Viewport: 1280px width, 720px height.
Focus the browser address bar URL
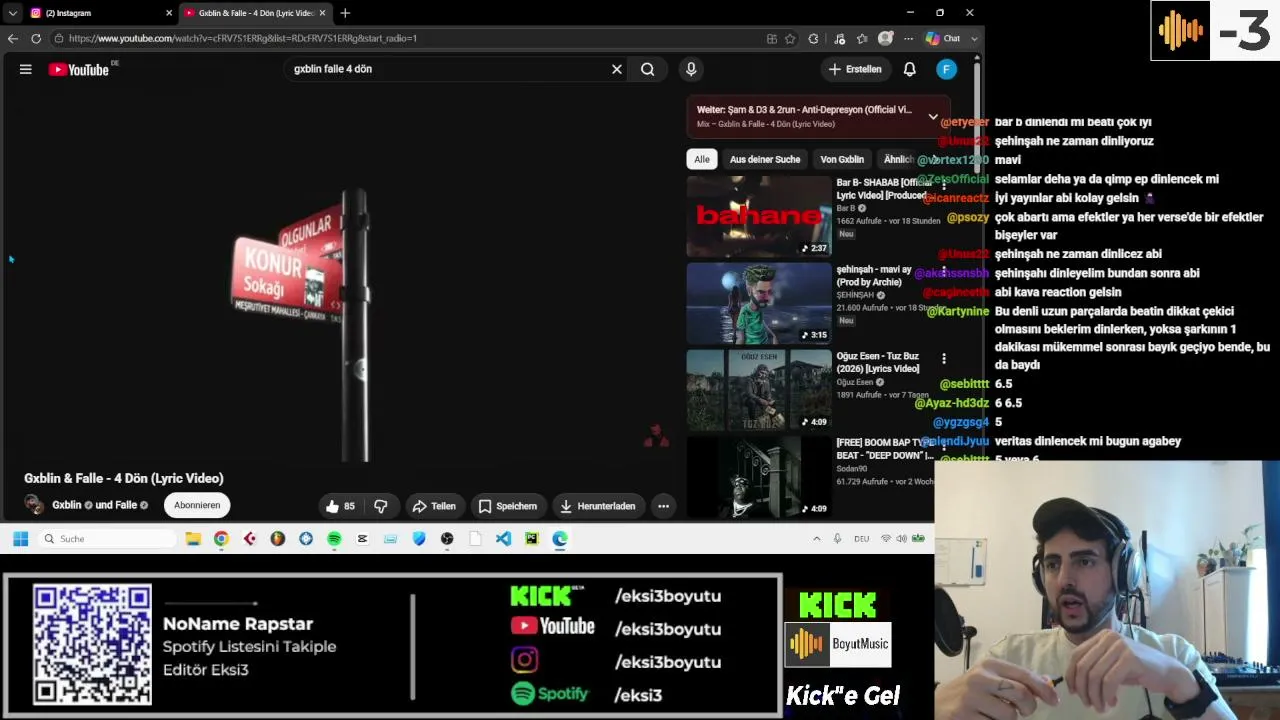point(243,38)
